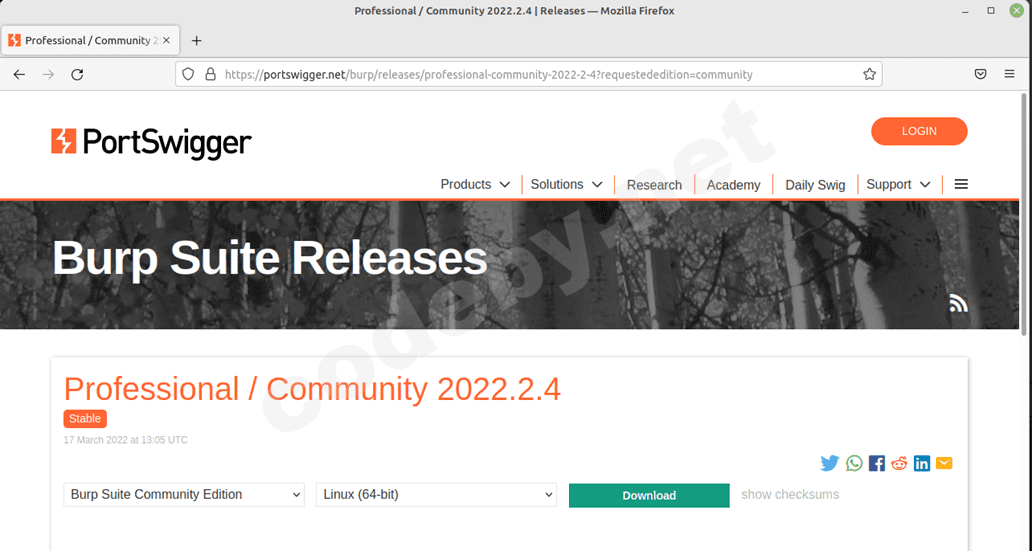Click the URL address bar
1032x551 pixels.
click(x=529, y=74)
